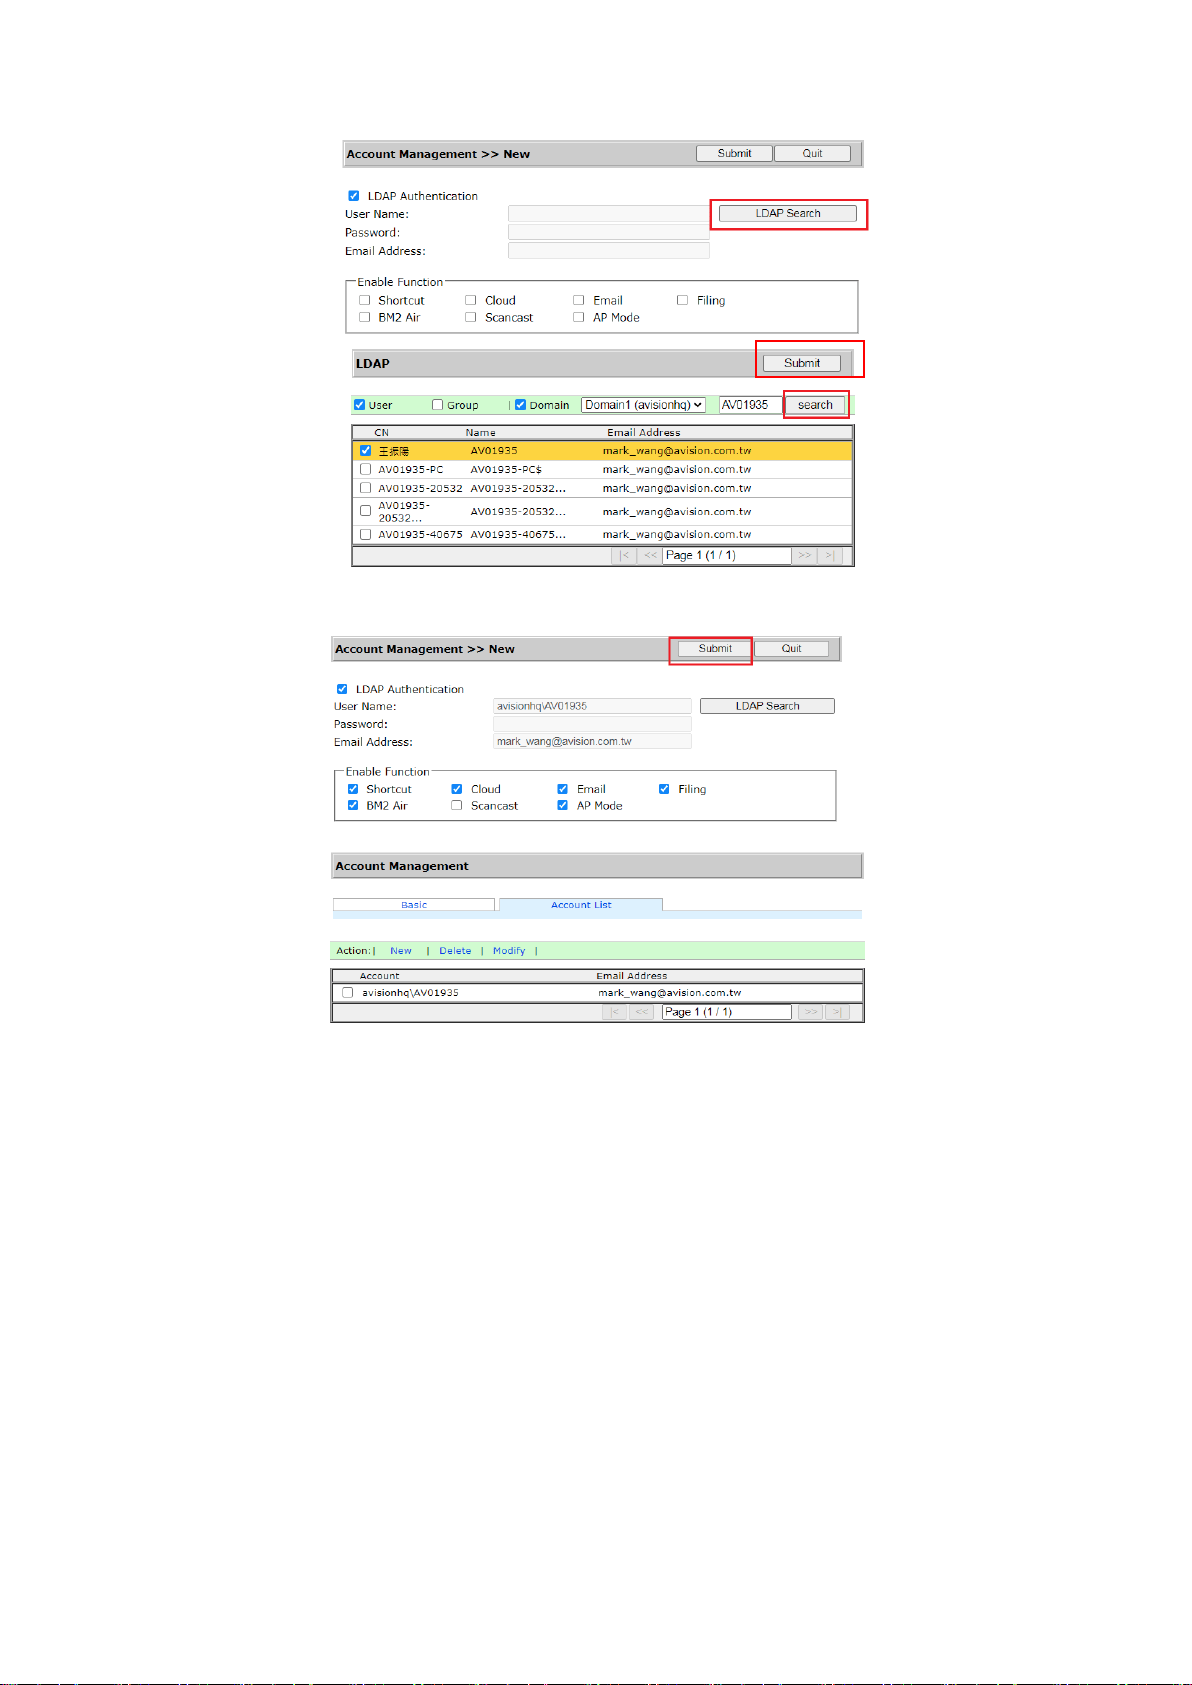This screenshot has height=1685, width=1192.
Task: Enable the unchecked Filing function checkbox
Action: pos(683,300)
